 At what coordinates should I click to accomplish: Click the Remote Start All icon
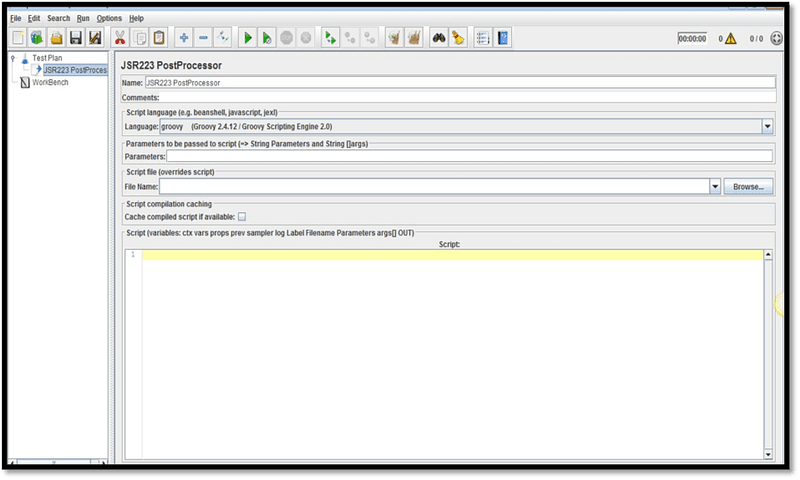331,38
